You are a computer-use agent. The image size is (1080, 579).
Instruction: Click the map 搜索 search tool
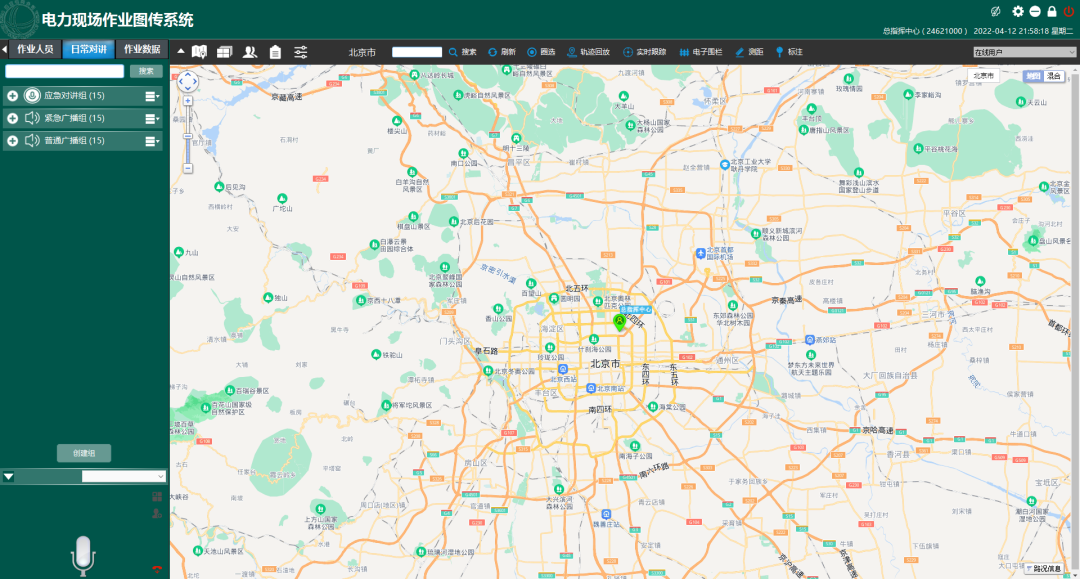pos(463,52)
